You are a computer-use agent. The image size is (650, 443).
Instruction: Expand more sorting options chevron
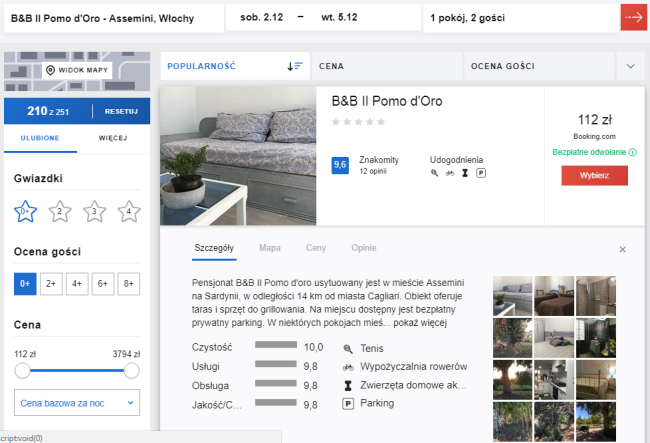(x=630, y=66)
